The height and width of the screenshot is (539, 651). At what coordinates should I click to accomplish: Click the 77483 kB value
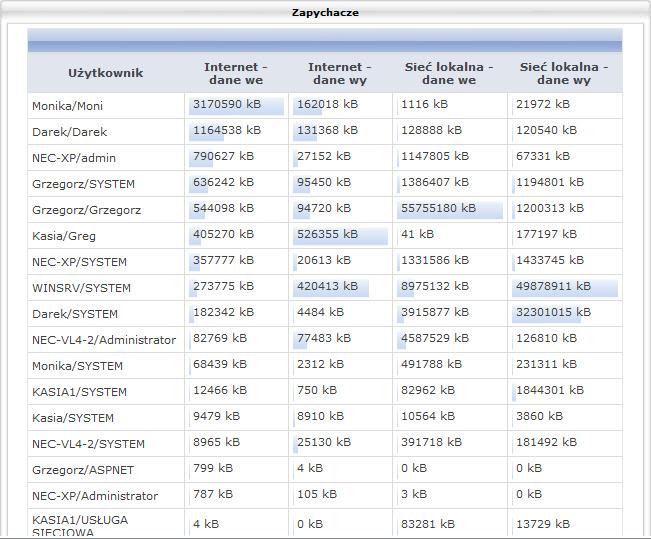324,338
